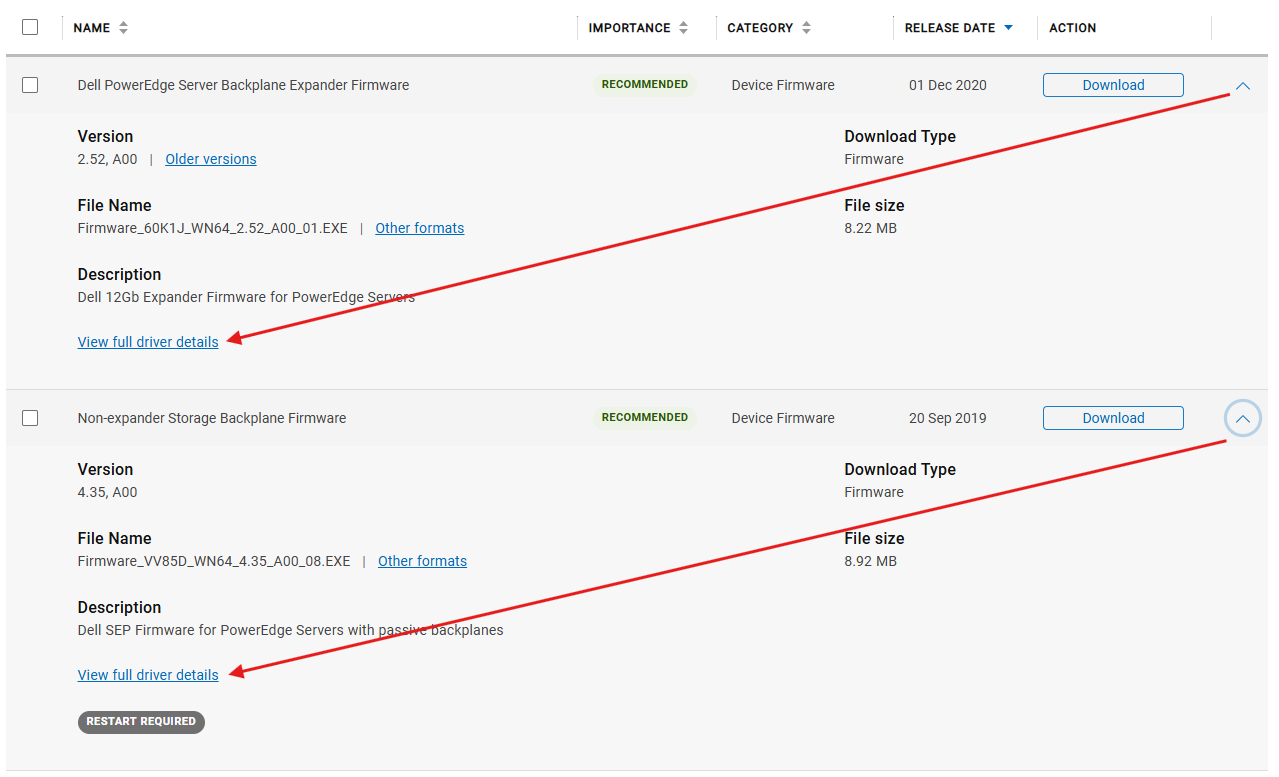Check the select-all checkbox in the header

[x=30, y=27]
